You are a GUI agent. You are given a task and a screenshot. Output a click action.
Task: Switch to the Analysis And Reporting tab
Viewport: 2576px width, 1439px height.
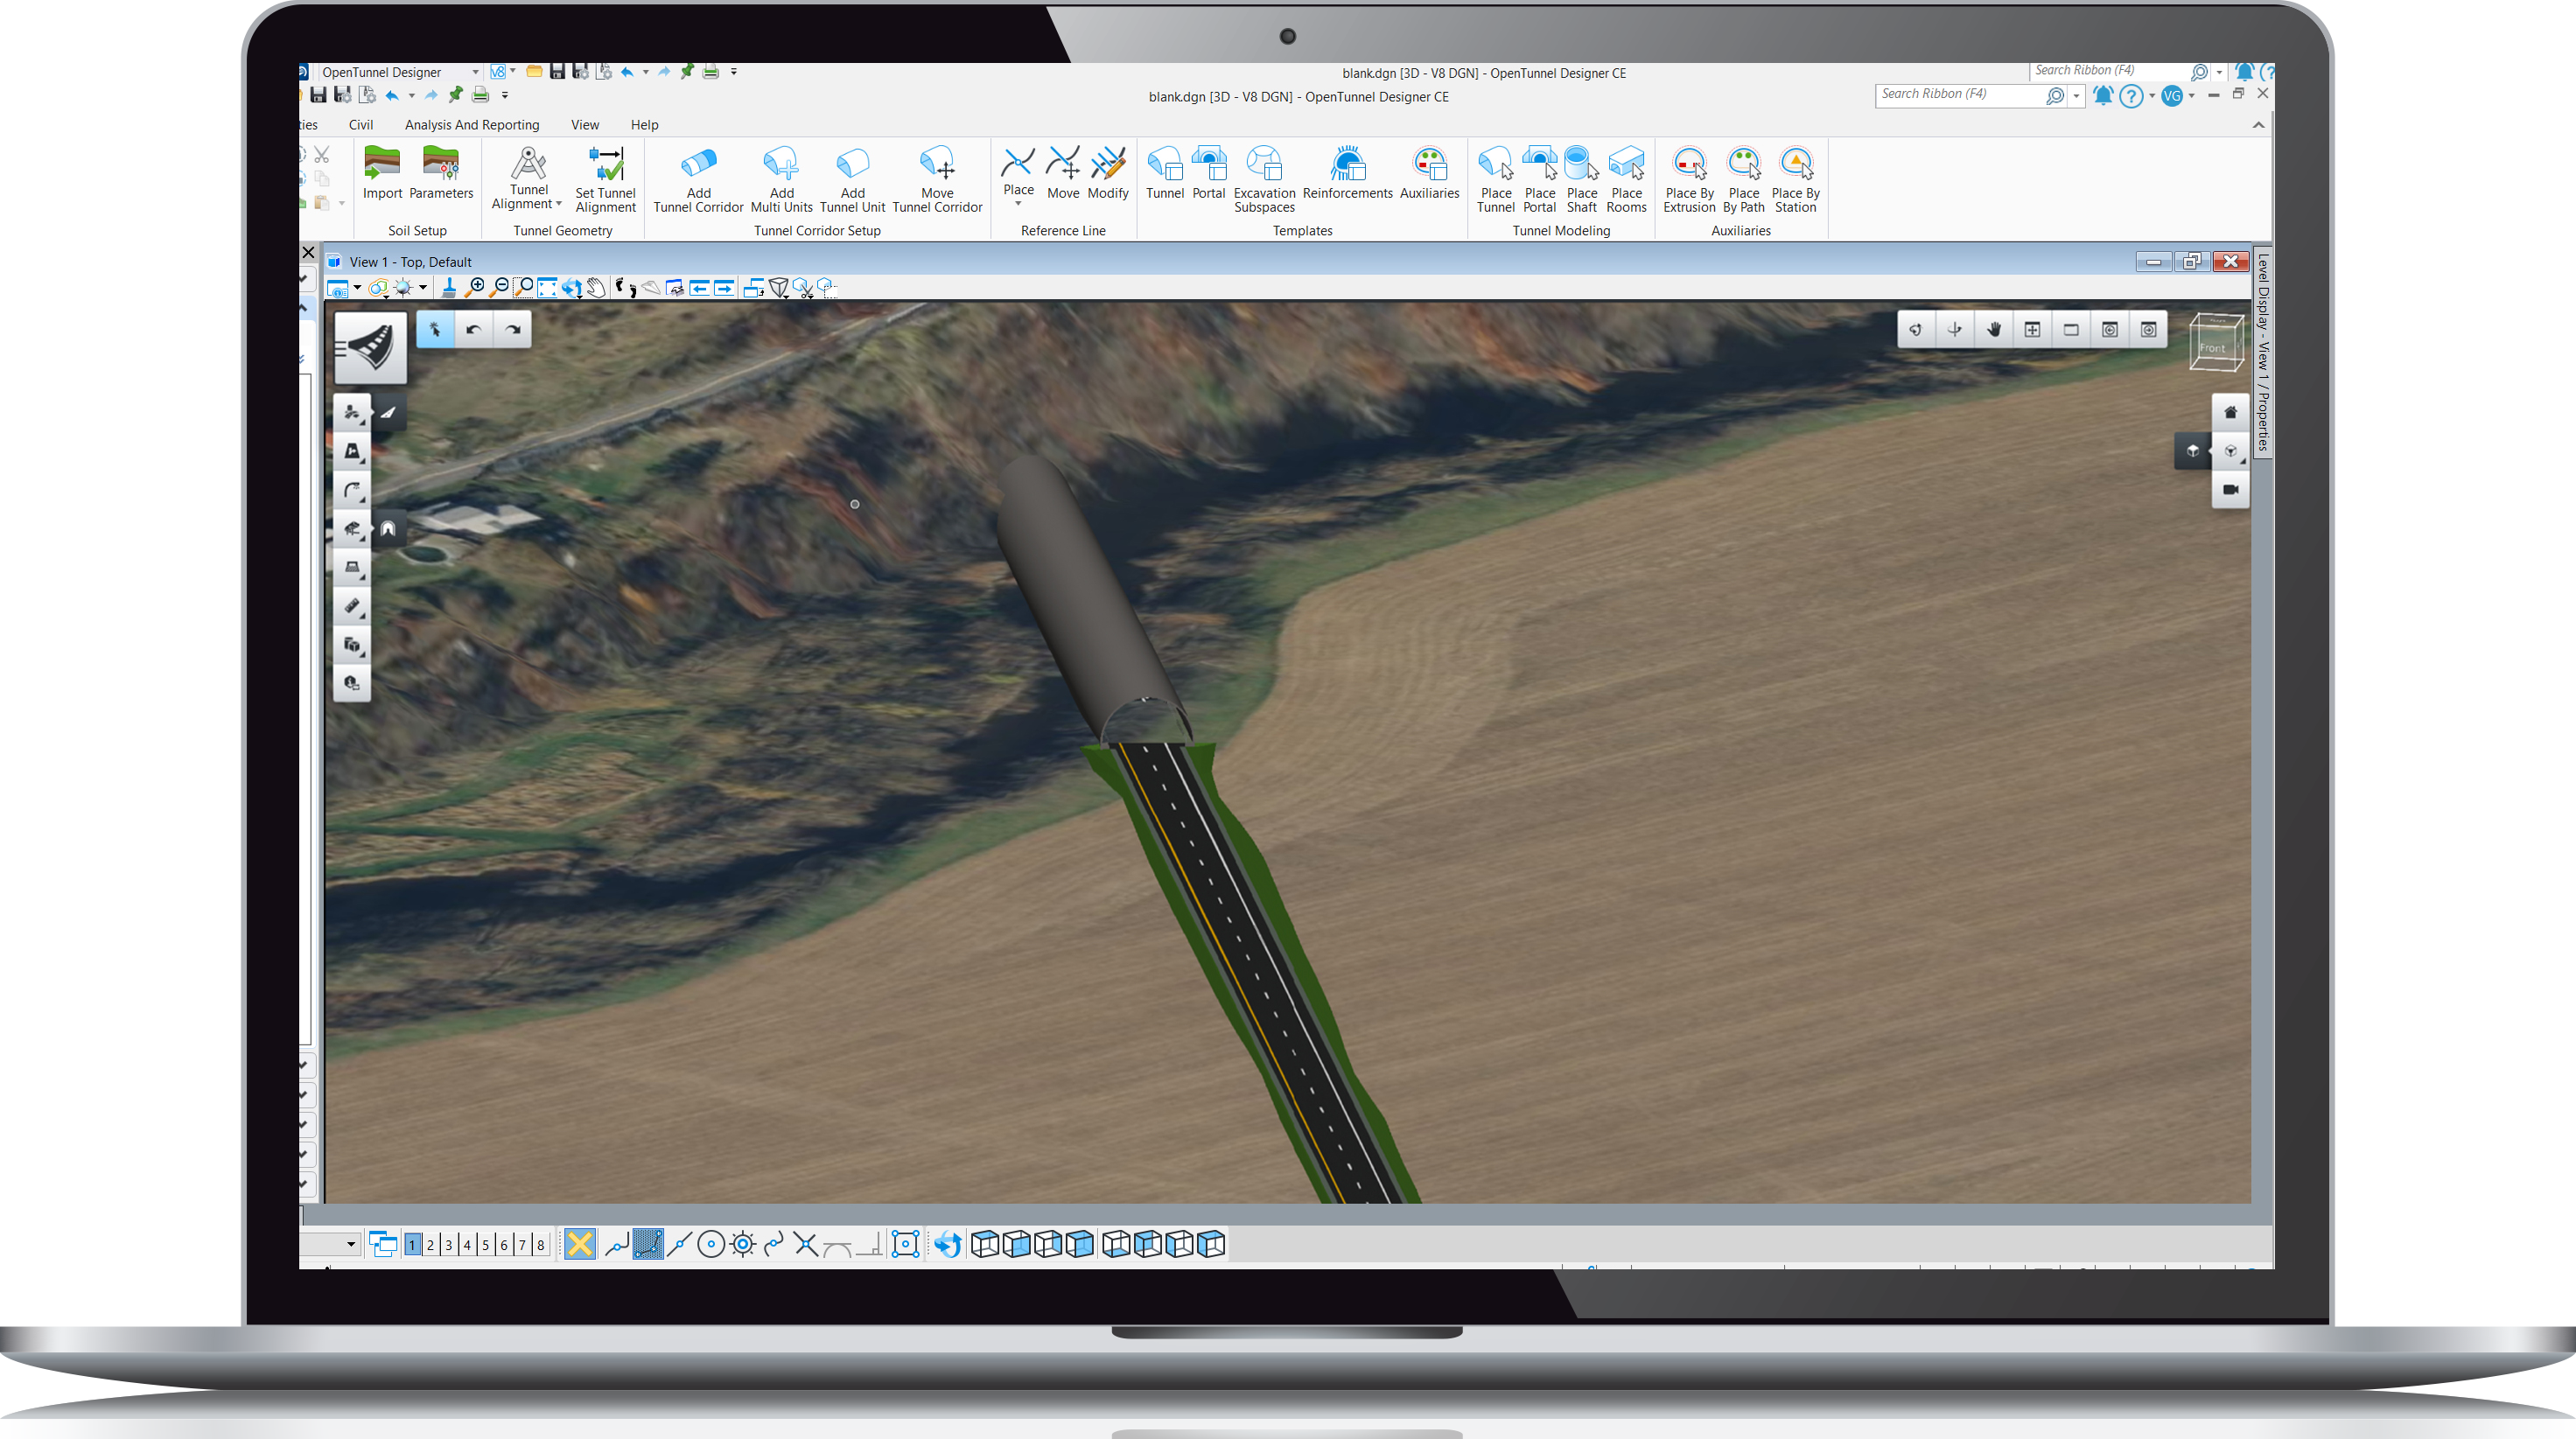(472, 124)
